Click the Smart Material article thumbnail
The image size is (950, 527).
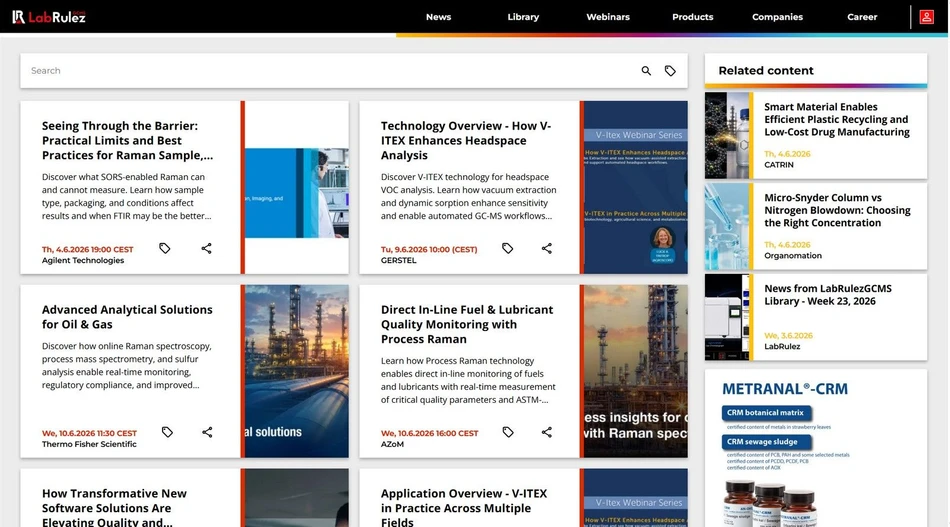coord(727,135)
